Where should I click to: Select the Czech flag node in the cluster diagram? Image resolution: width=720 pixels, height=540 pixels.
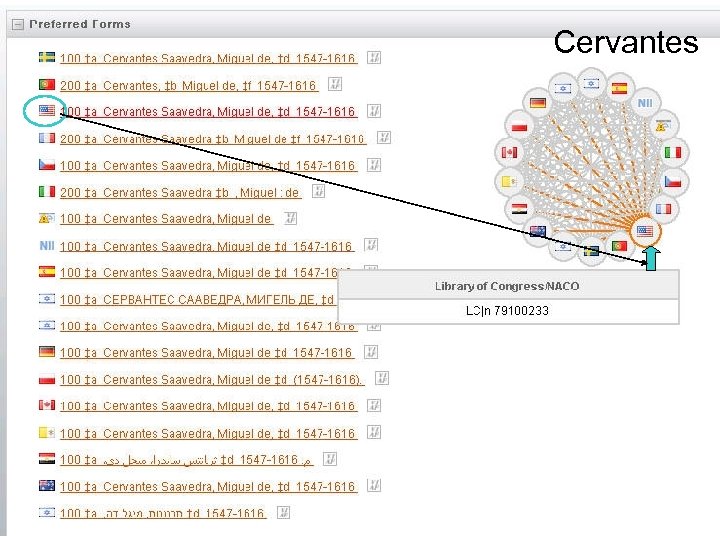673,182
